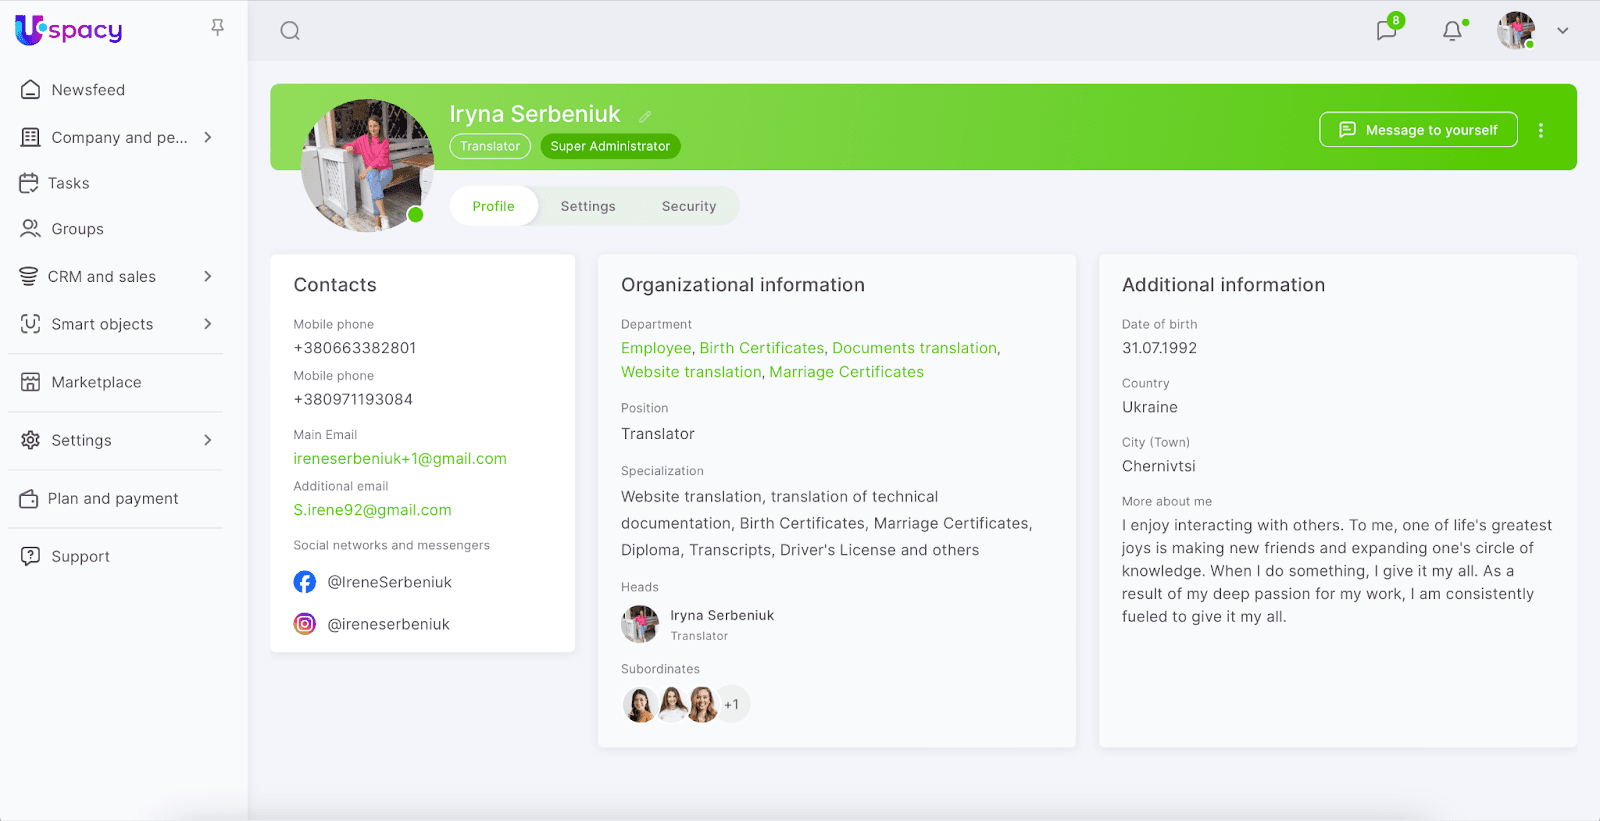Open the Birth Certificates department link
1600x821 pixels.
tap(762, 348)
